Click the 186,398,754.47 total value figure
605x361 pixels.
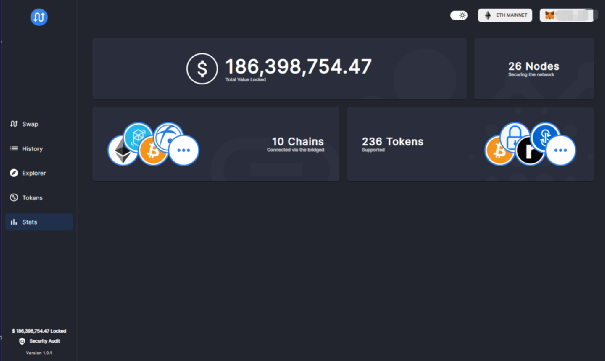(298, 67)
